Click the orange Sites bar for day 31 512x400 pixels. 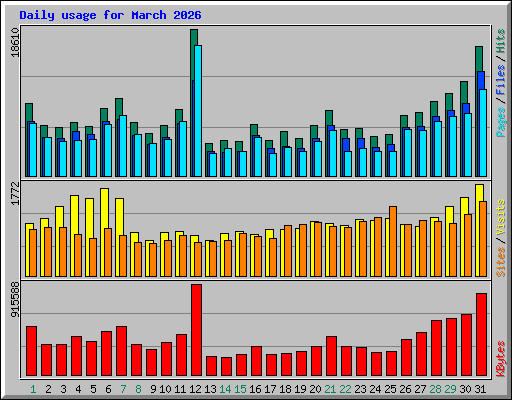(x=483, y=239)
